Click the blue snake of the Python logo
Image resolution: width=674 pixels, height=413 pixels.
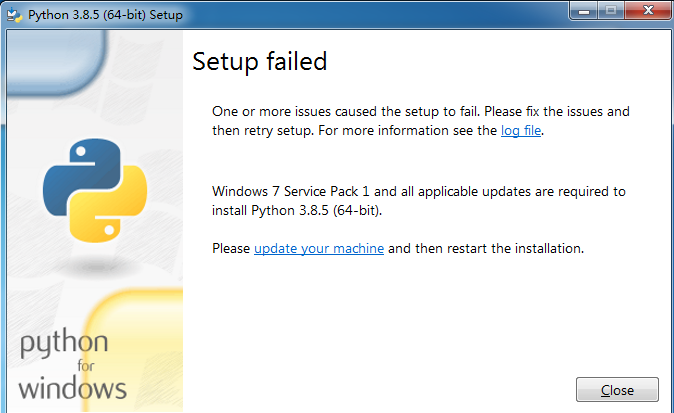(82, 172)
